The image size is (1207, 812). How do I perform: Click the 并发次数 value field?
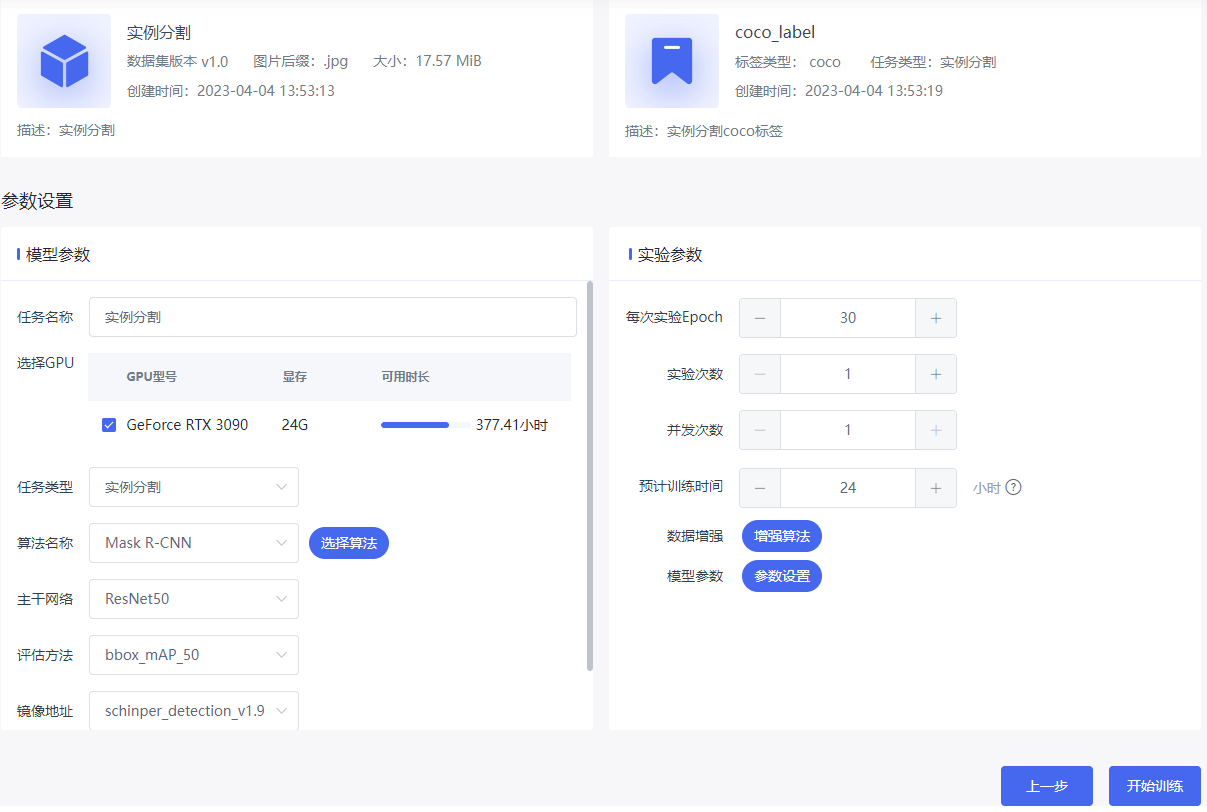coord(848,430)
